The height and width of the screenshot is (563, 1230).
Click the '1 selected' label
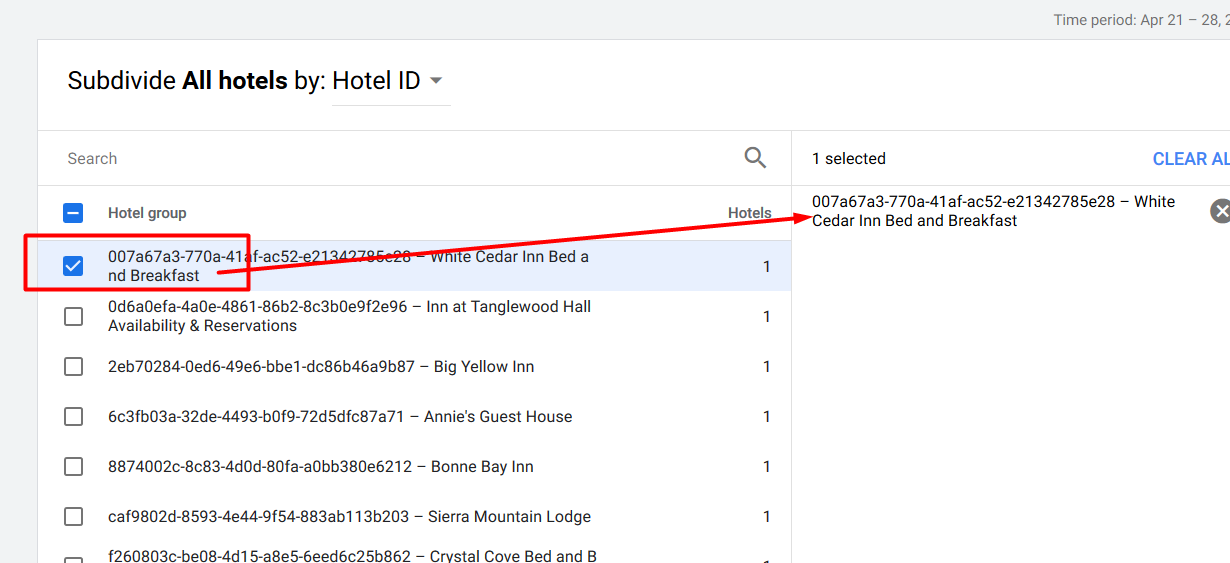pyautogui.click(x=849, y=158)
